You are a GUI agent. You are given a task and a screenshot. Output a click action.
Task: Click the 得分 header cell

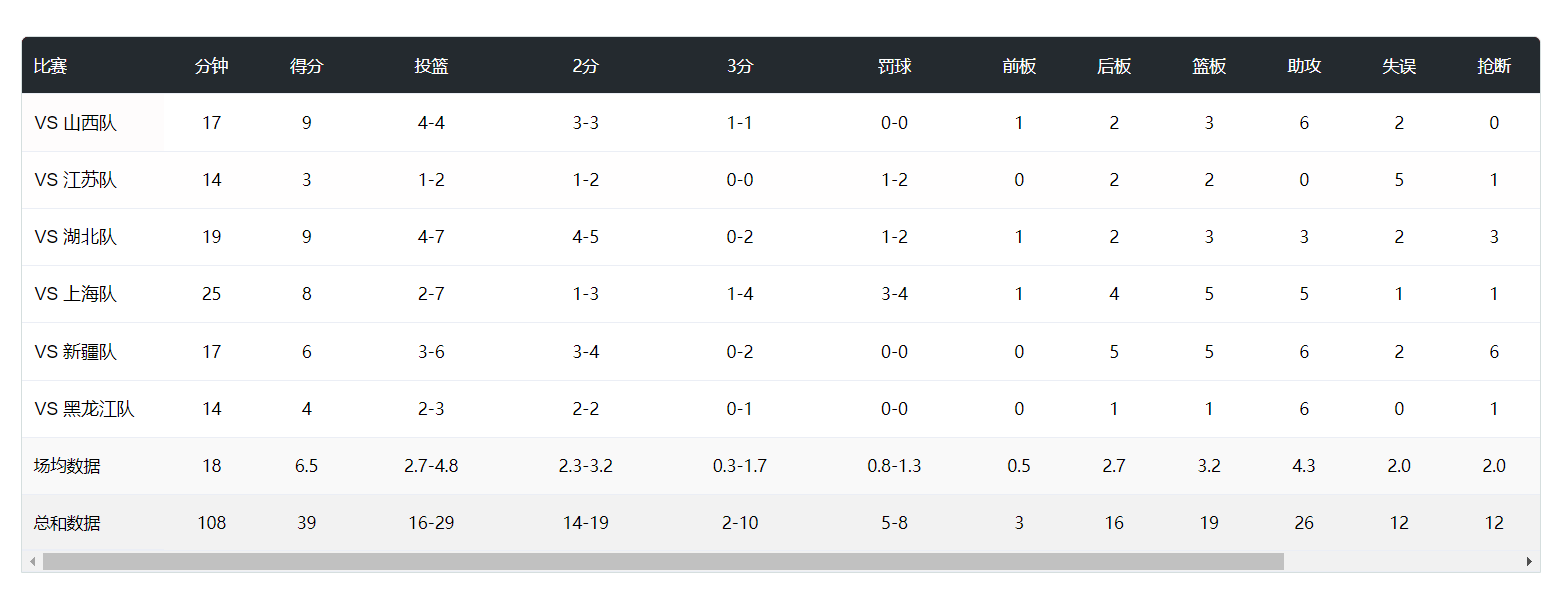pyautogui.click(x=306, y=66)
